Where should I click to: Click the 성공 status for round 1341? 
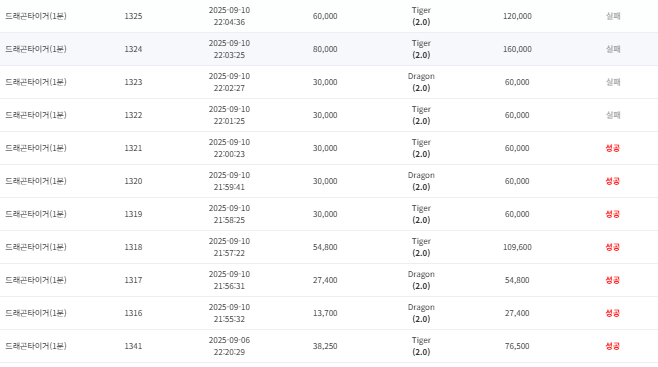coord(613,346)
